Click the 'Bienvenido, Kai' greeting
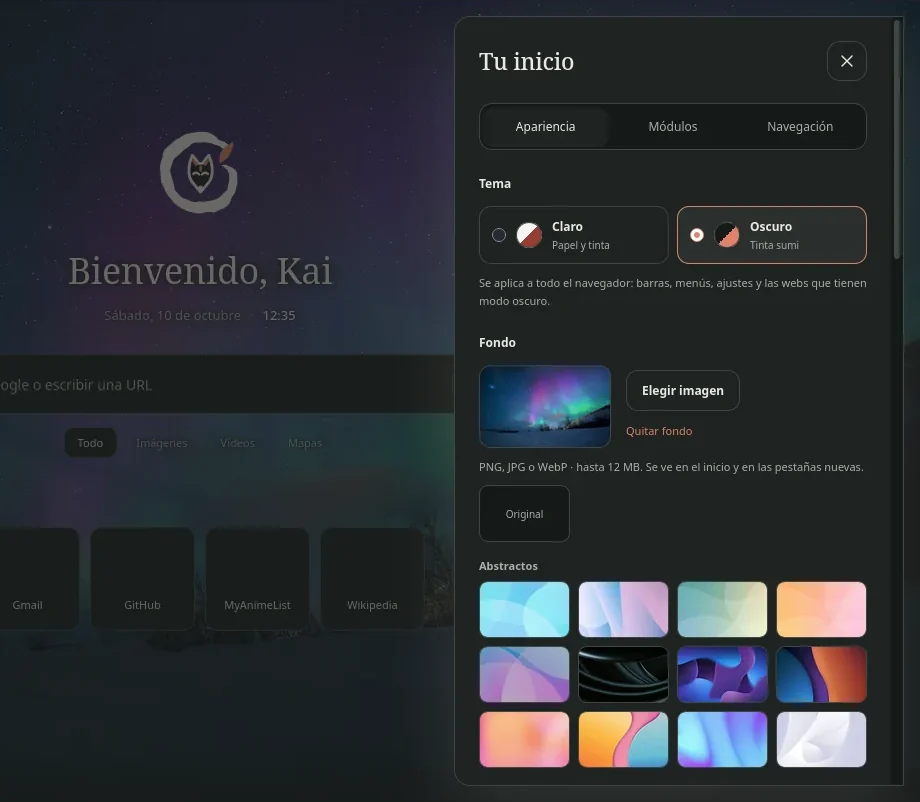Viewport: 920px width, 802px height. [200, 271]
